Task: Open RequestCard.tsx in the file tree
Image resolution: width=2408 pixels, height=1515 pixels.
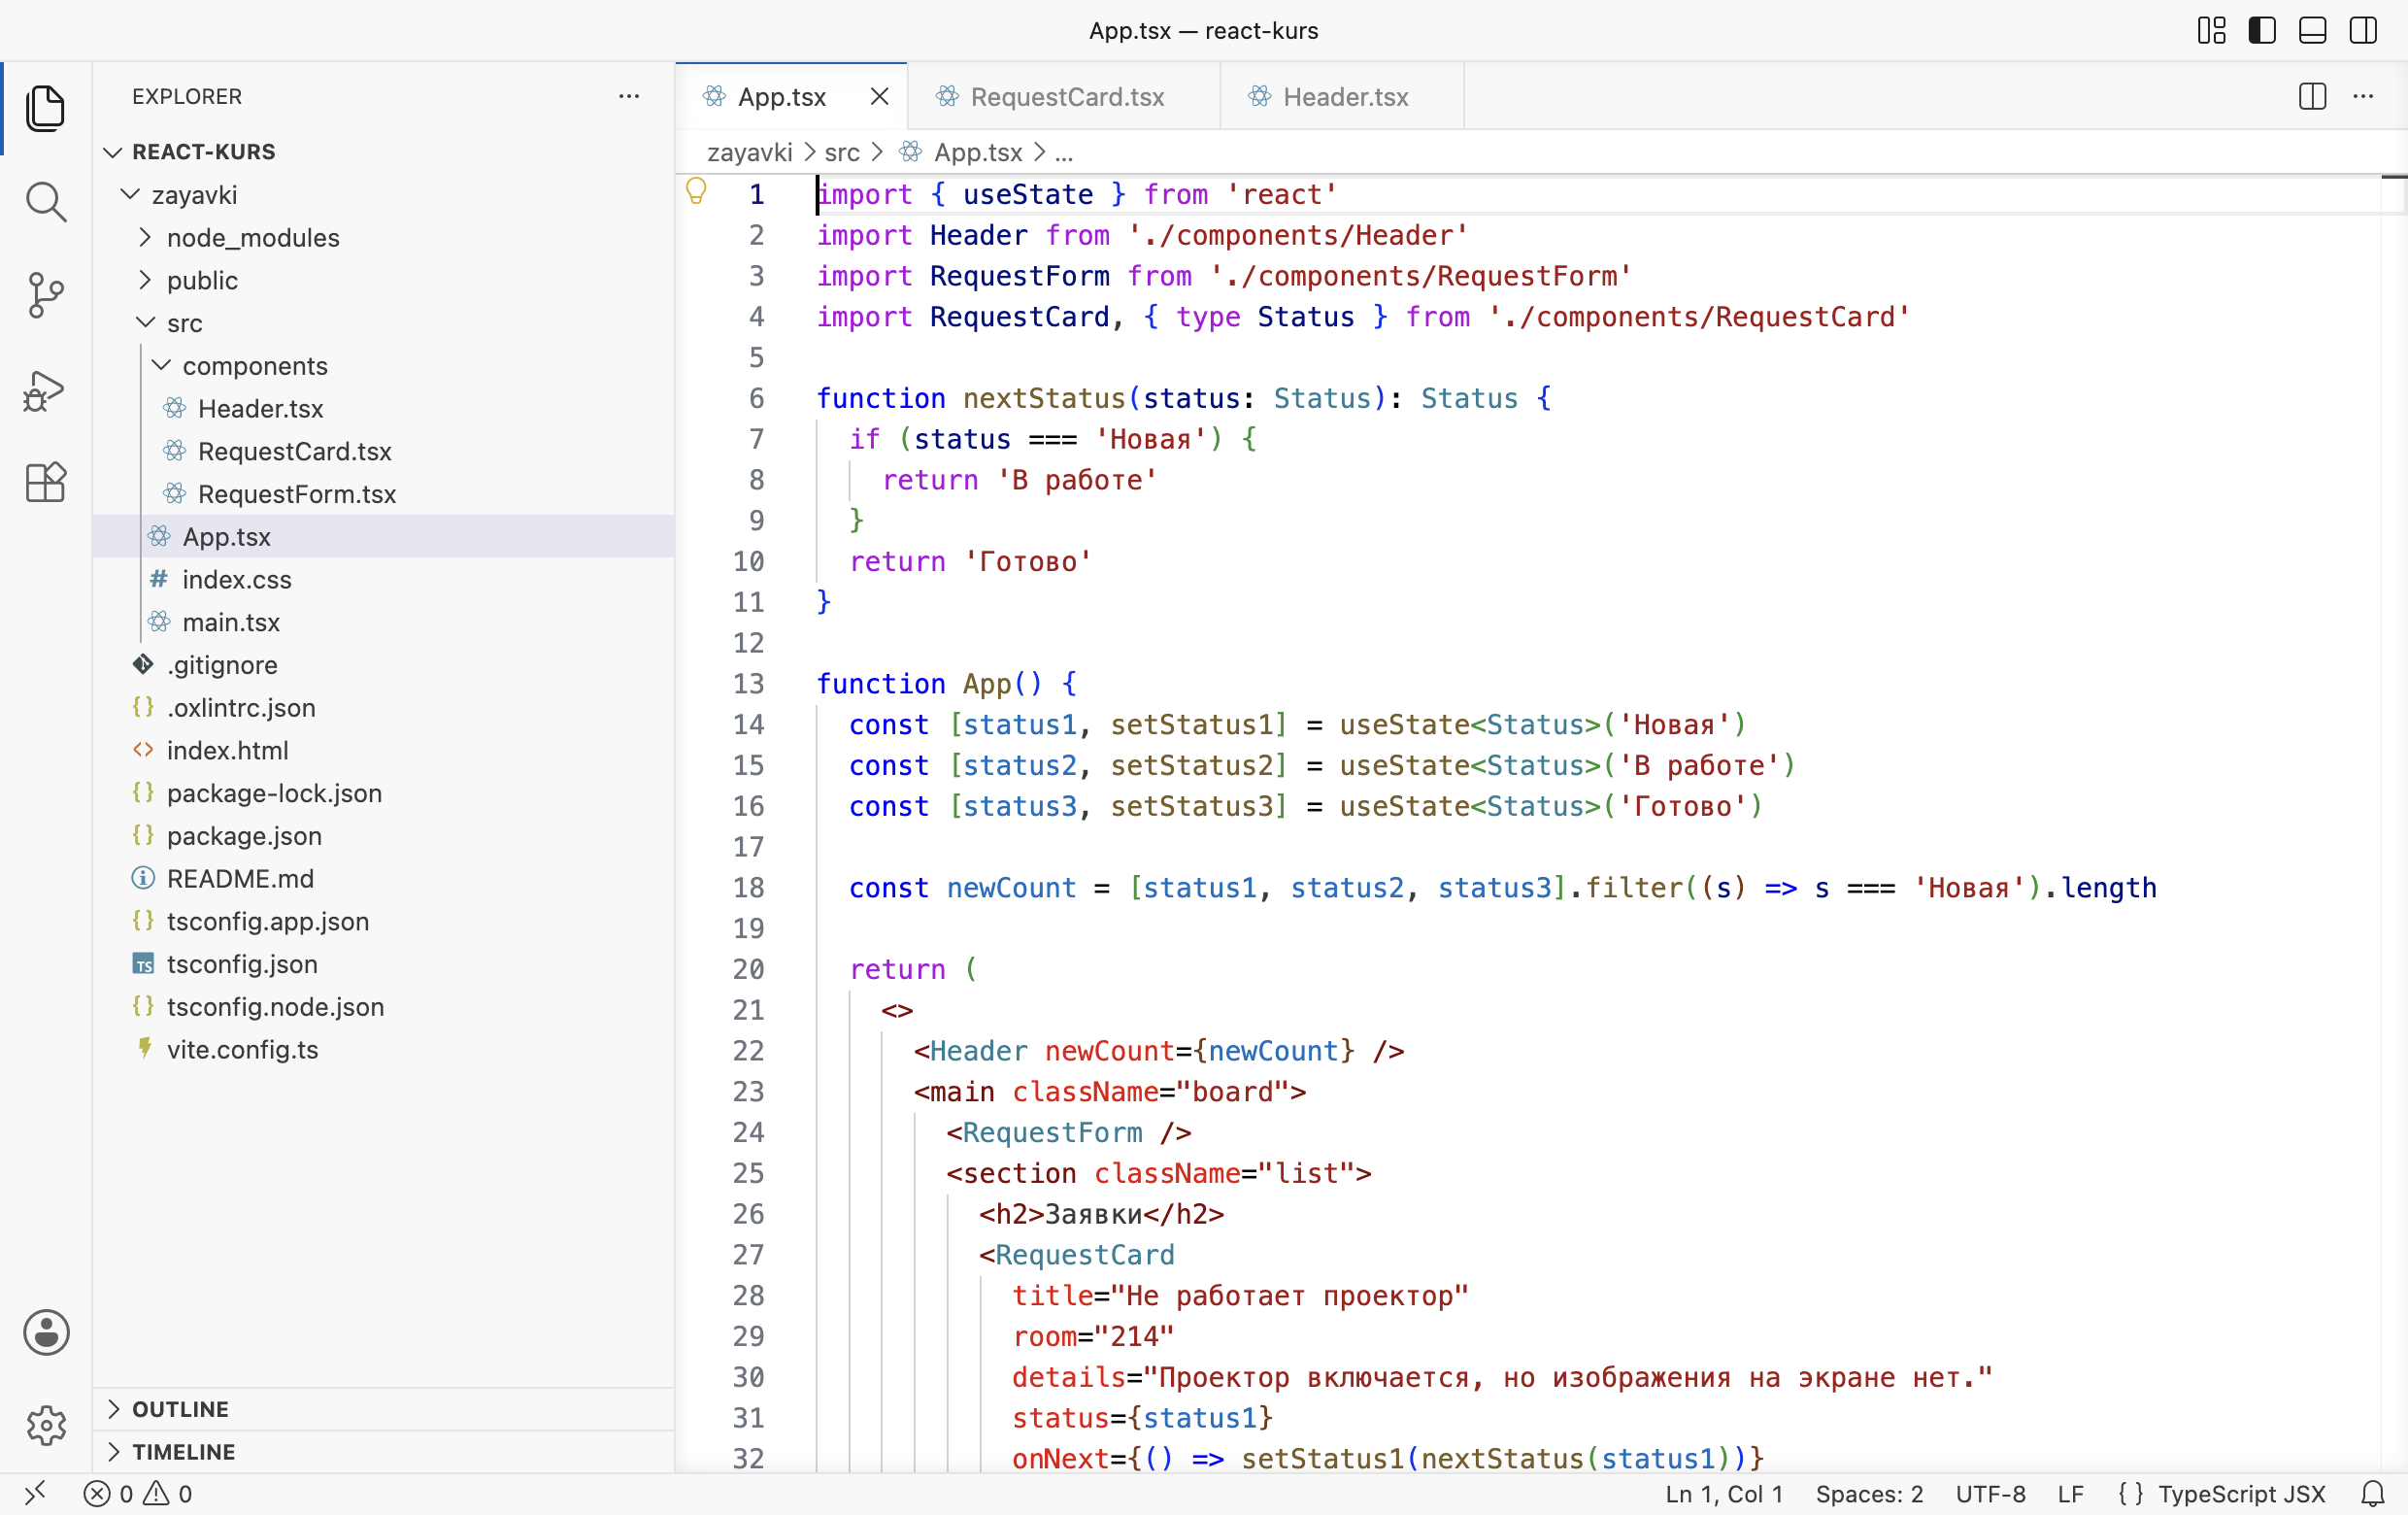Action: (384, 451)
